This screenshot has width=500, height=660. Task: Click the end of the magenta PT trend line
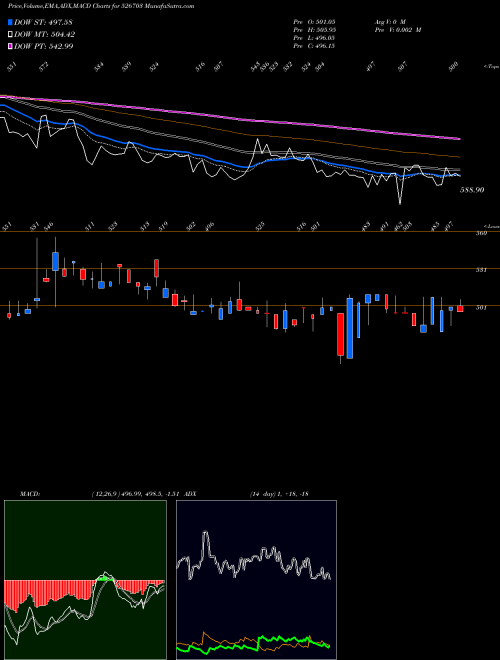click(x=459, y=138)
